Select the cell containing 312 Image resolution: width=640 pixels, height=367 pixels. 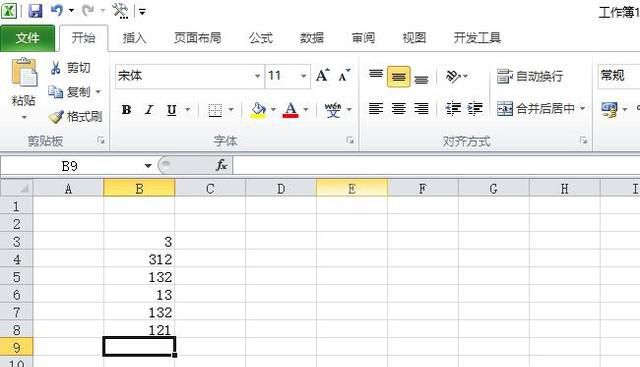pyautogui.click(x=139, y=259)
